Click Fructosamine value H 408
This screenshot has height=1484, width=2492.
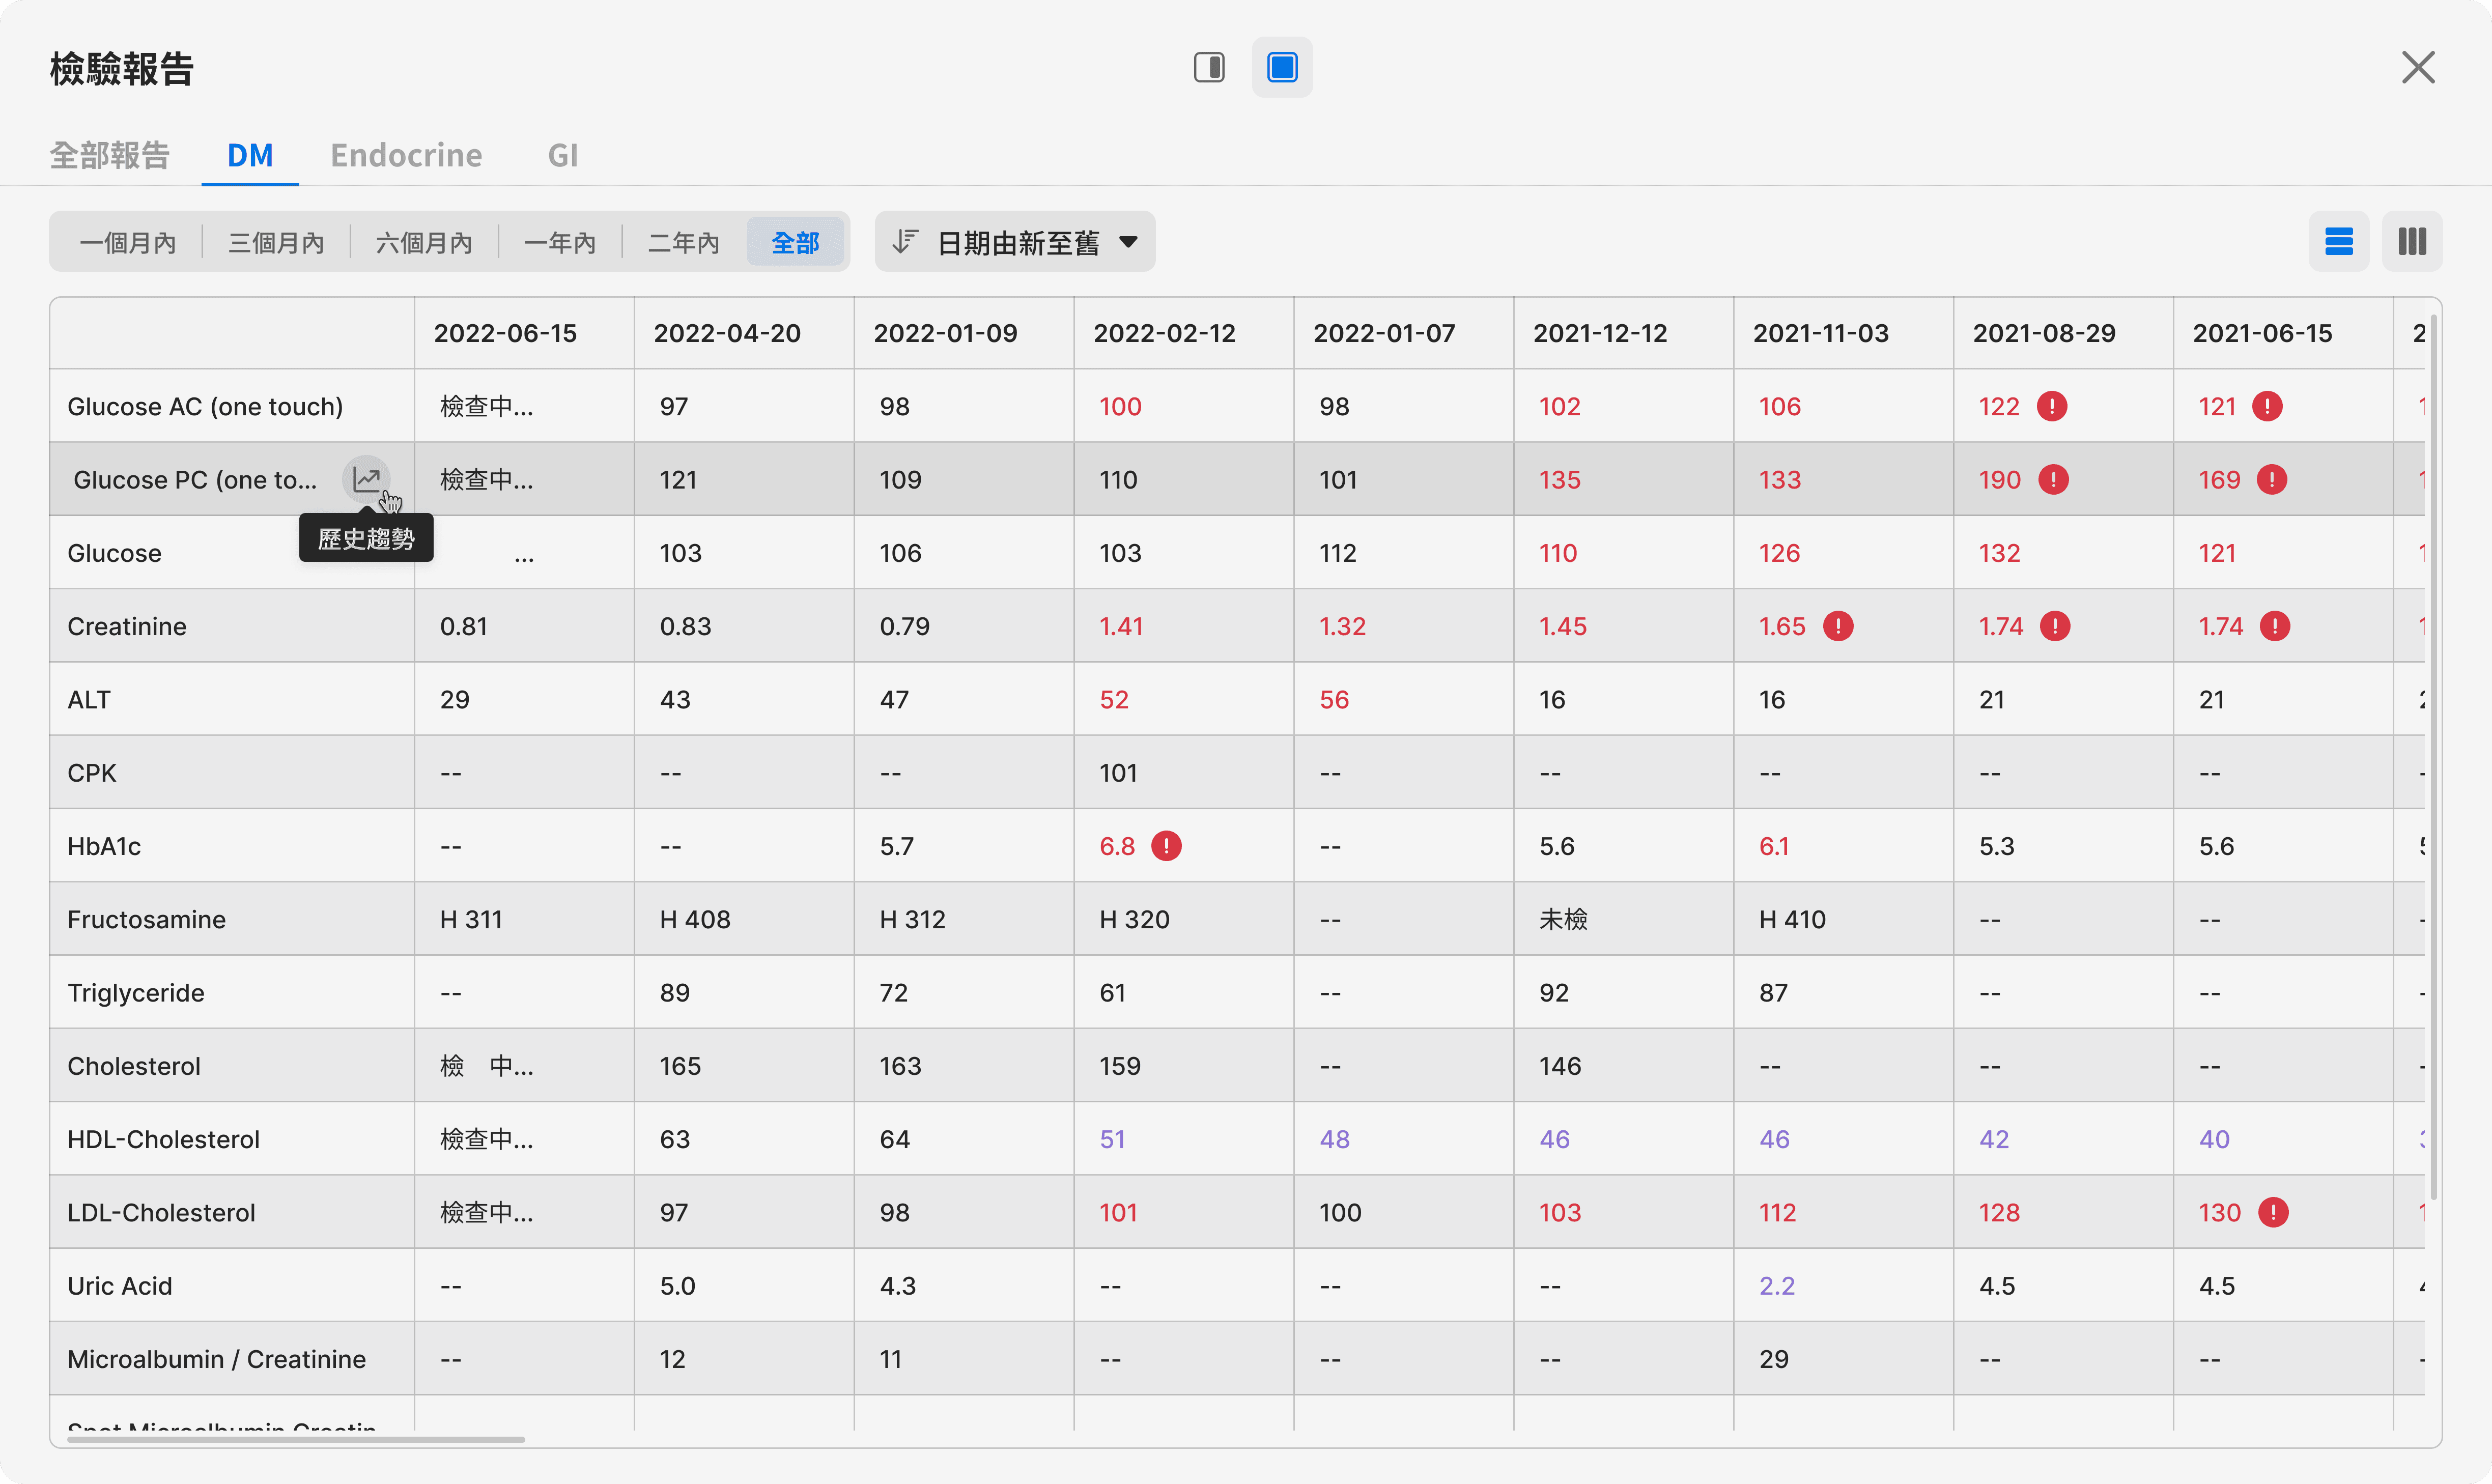(695, 919)
